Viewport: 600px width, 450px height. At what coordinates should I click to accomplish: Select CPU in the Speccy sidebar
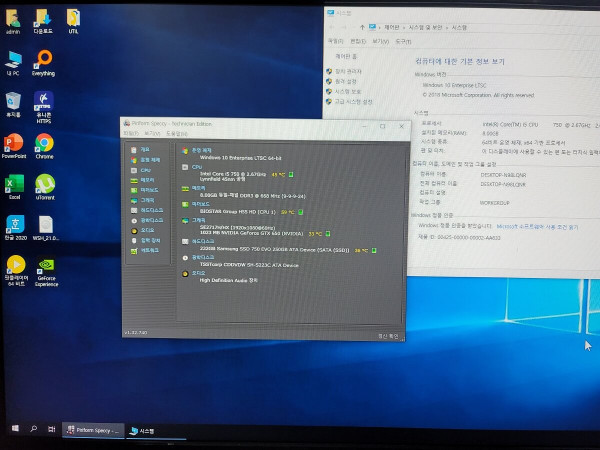tap(141, 170)
